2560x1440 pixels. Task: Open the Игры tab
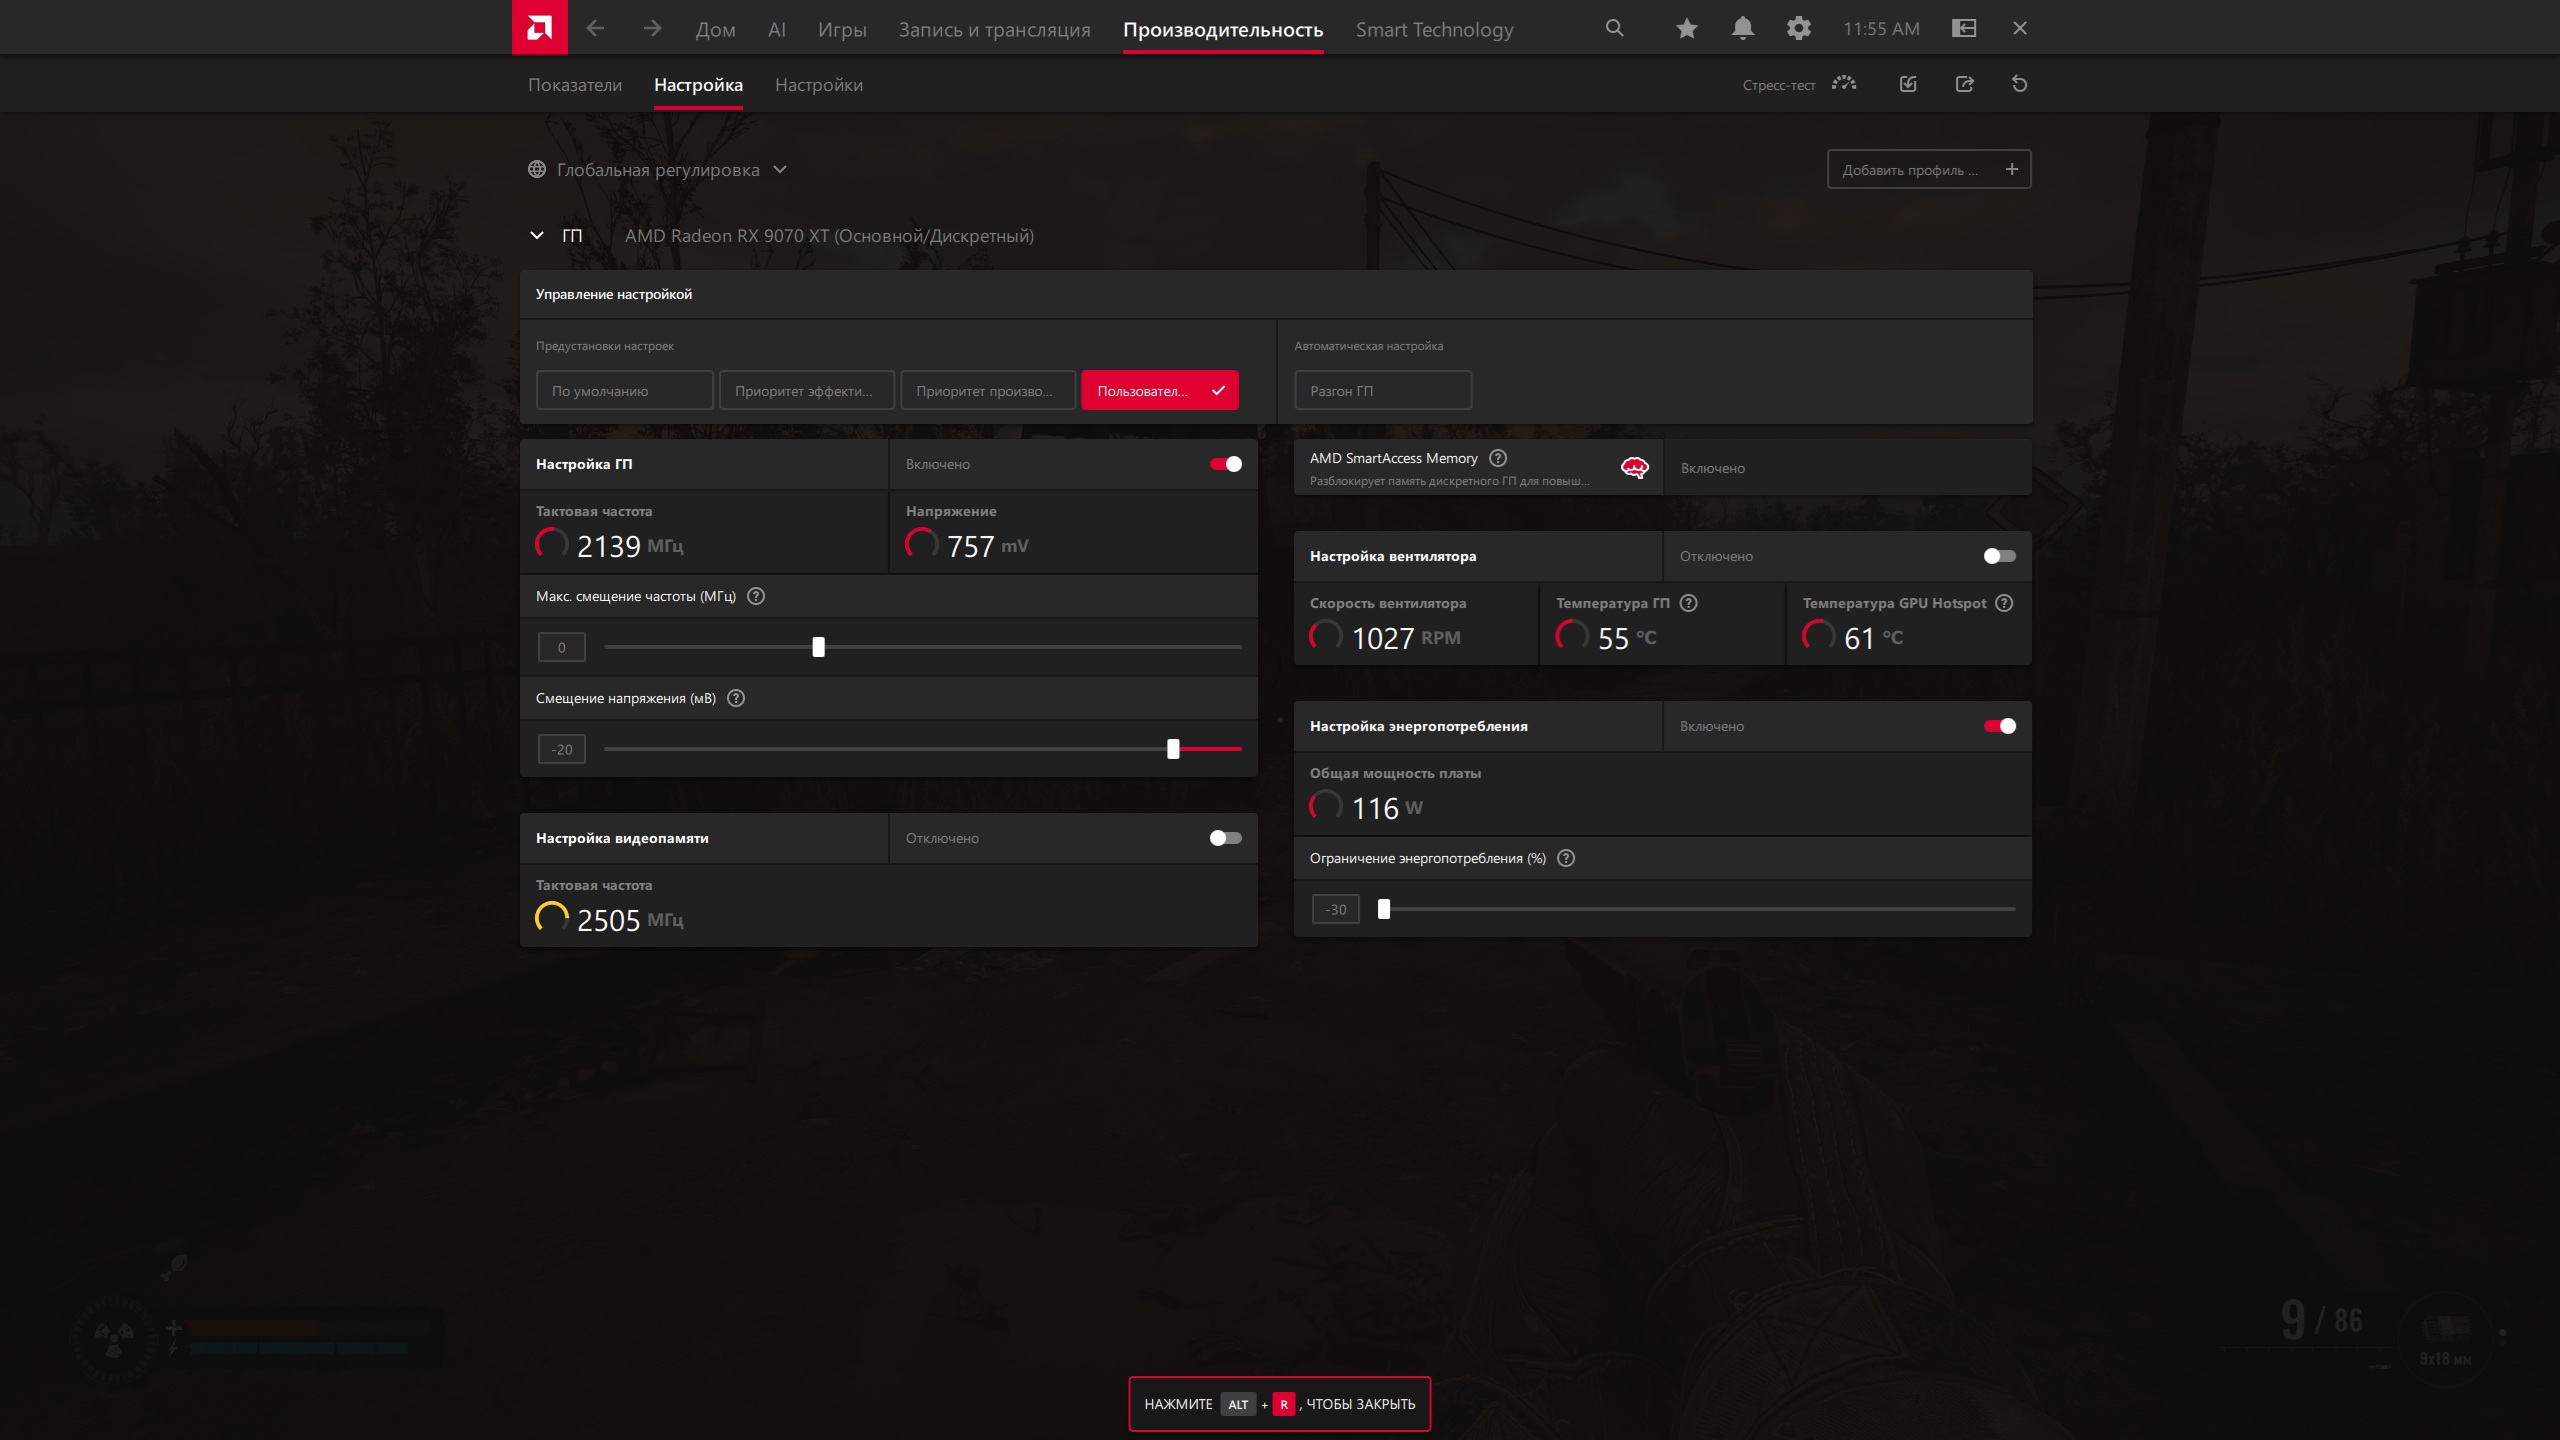(842, 30)
